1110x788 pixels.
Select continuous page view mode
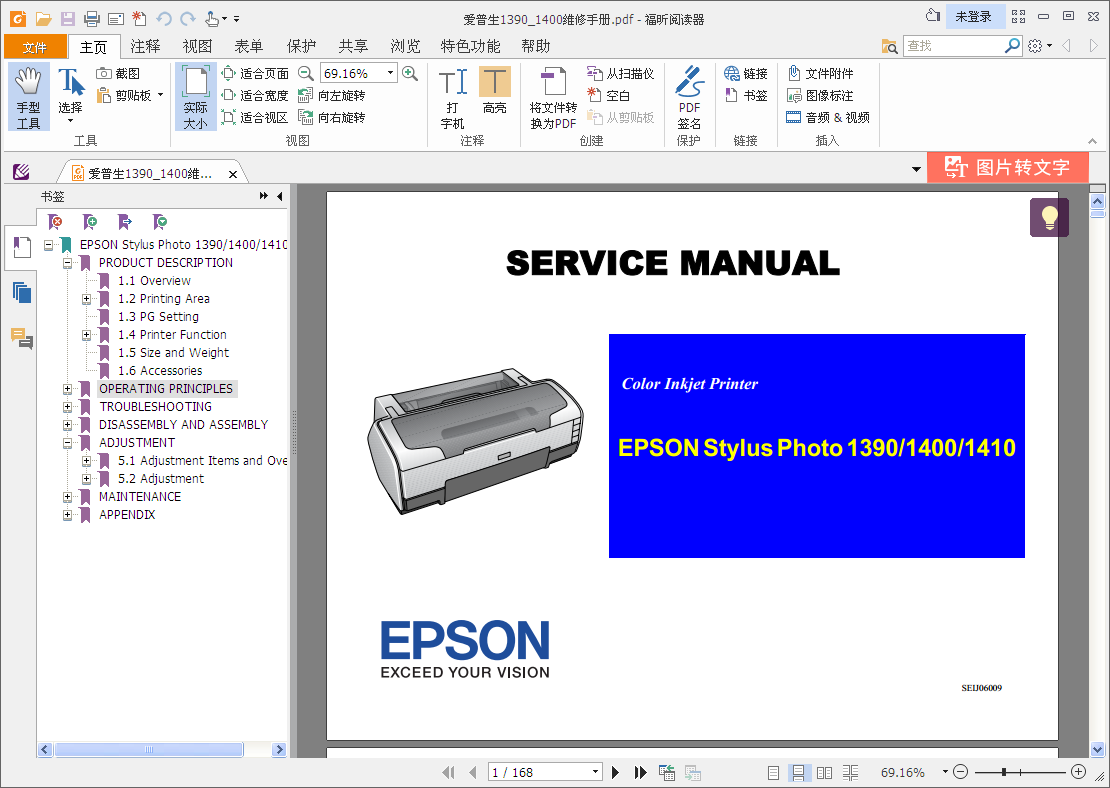799,772
